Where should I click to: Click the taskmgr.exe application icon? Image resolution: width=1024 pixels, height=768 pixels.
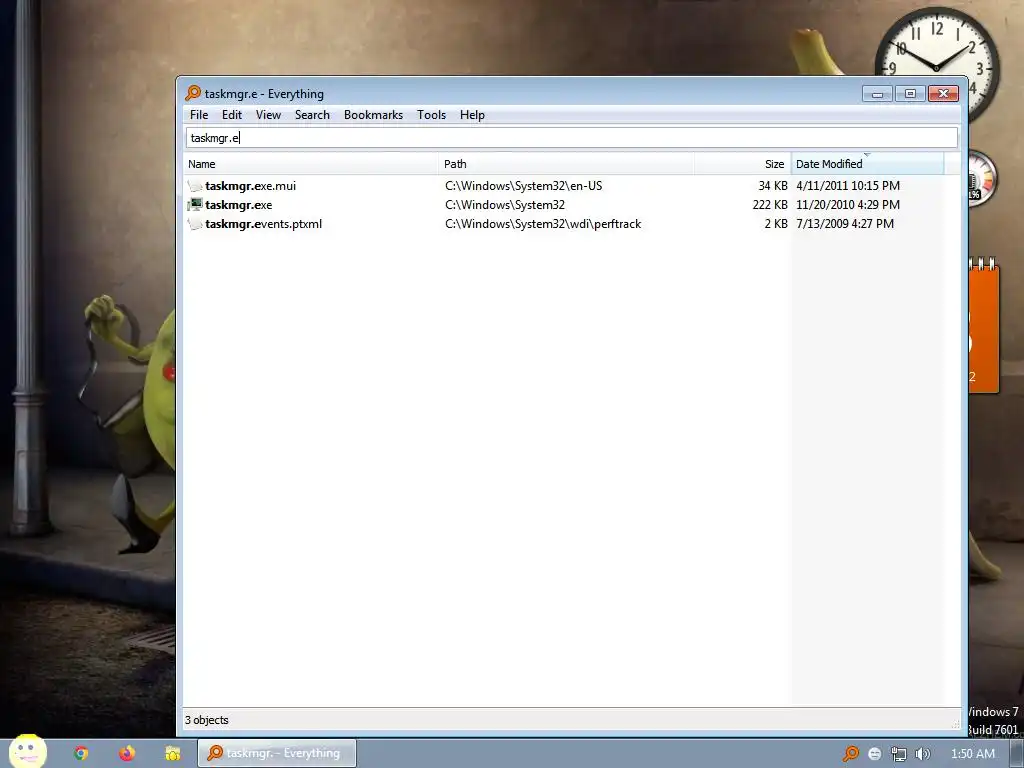coord(195,205)
